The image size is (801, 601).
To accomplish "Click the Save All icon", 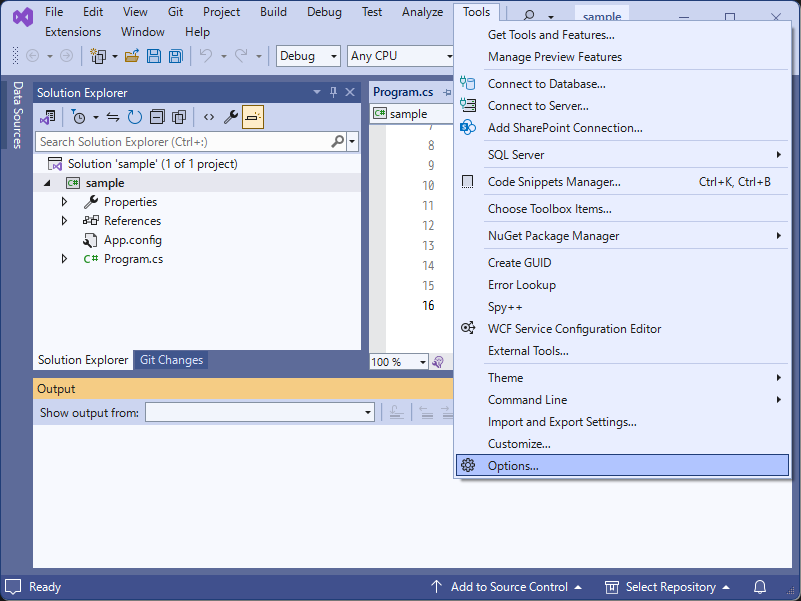I will click(176, 56).
